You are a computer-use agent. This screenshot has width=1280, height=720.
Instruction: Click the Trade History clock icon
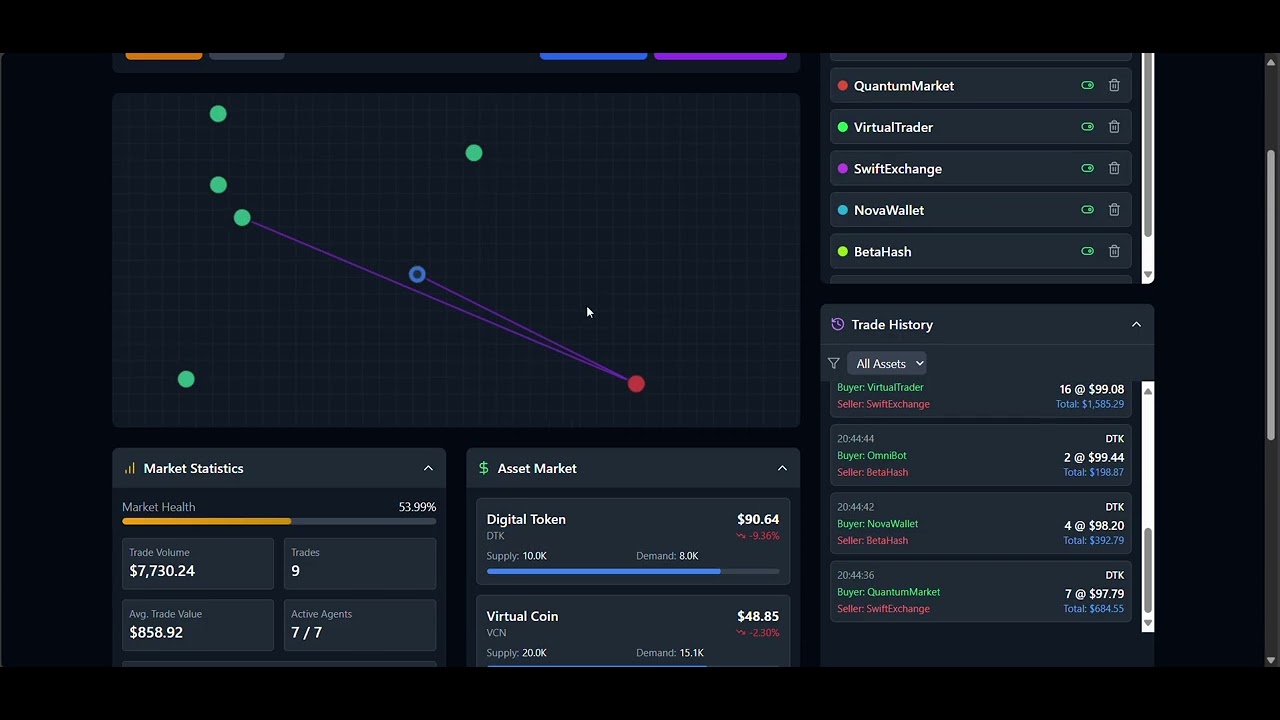pyautogui.click(x=838, y=324)
